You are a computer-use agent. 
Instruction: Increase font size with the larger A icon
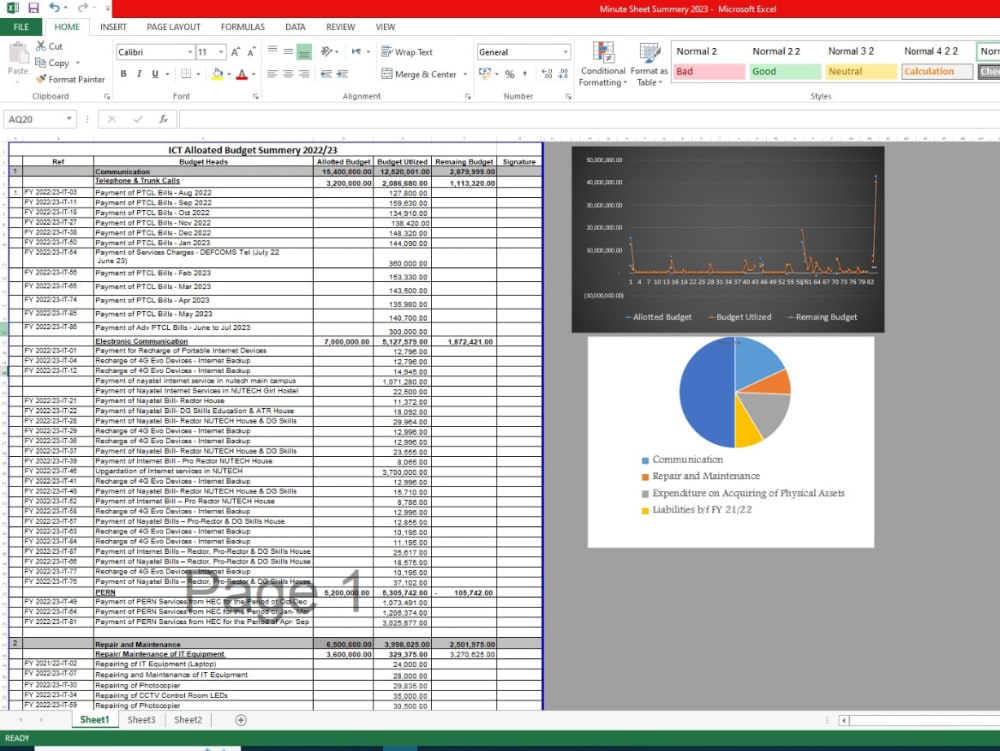235,52
